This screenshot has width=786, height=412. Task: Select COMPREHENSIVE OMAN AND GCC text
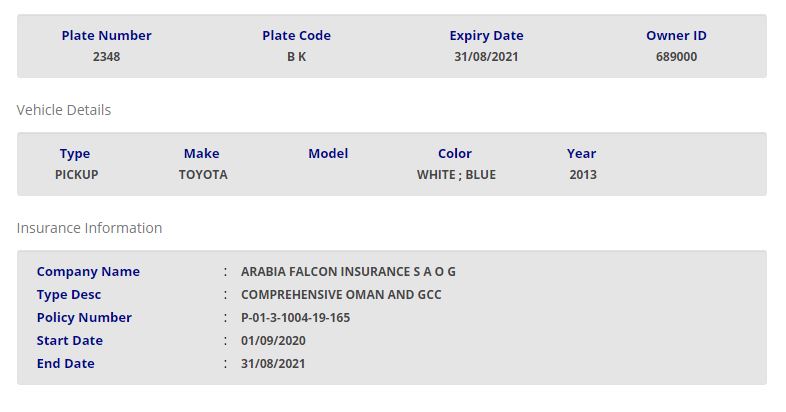(x=341, y=295)
